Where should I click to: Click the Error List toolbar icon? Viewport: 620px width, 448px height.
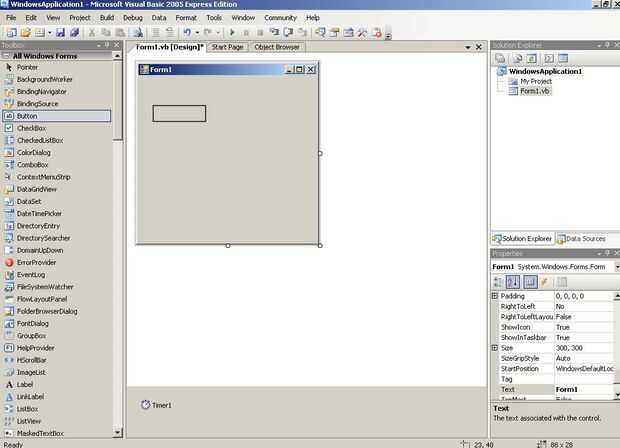(x=377, y=32)
